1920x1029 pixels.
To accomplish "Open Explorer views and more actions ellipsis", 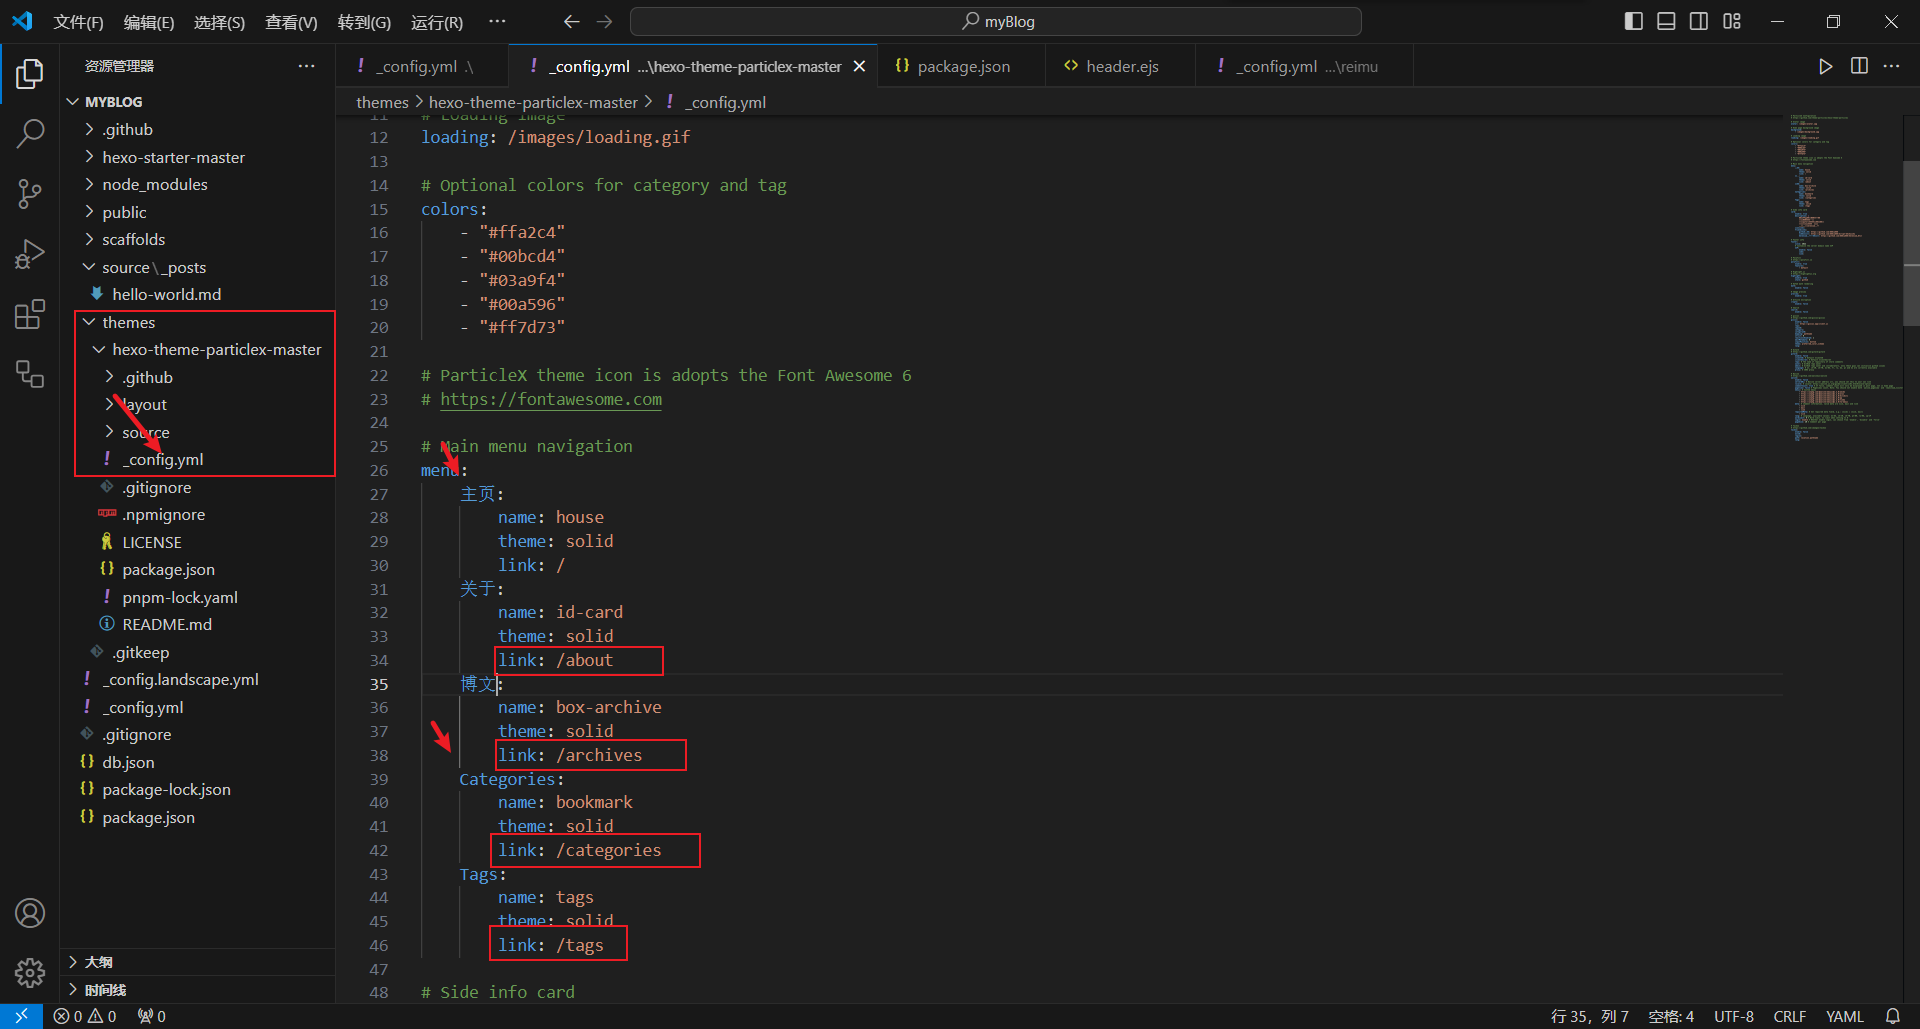I will pos(306,66).
